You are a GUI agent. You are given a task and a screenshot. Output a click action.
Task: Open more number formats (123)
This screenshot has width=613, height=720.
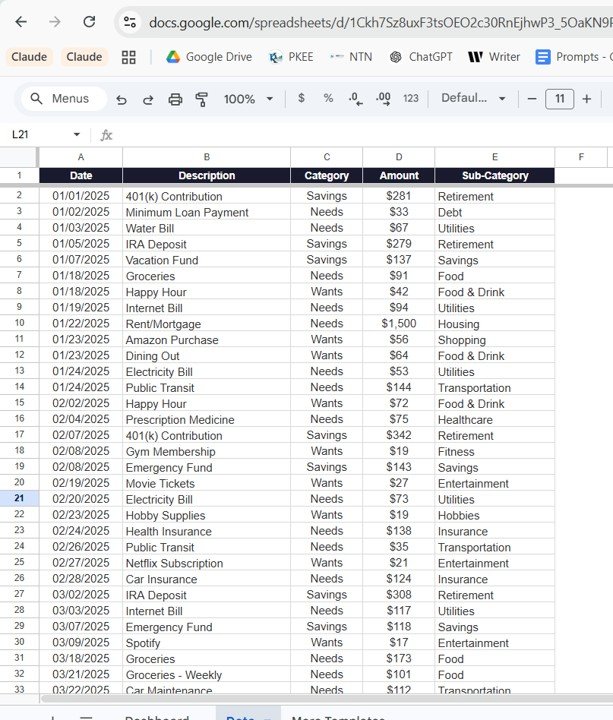(x=410, y=99)
